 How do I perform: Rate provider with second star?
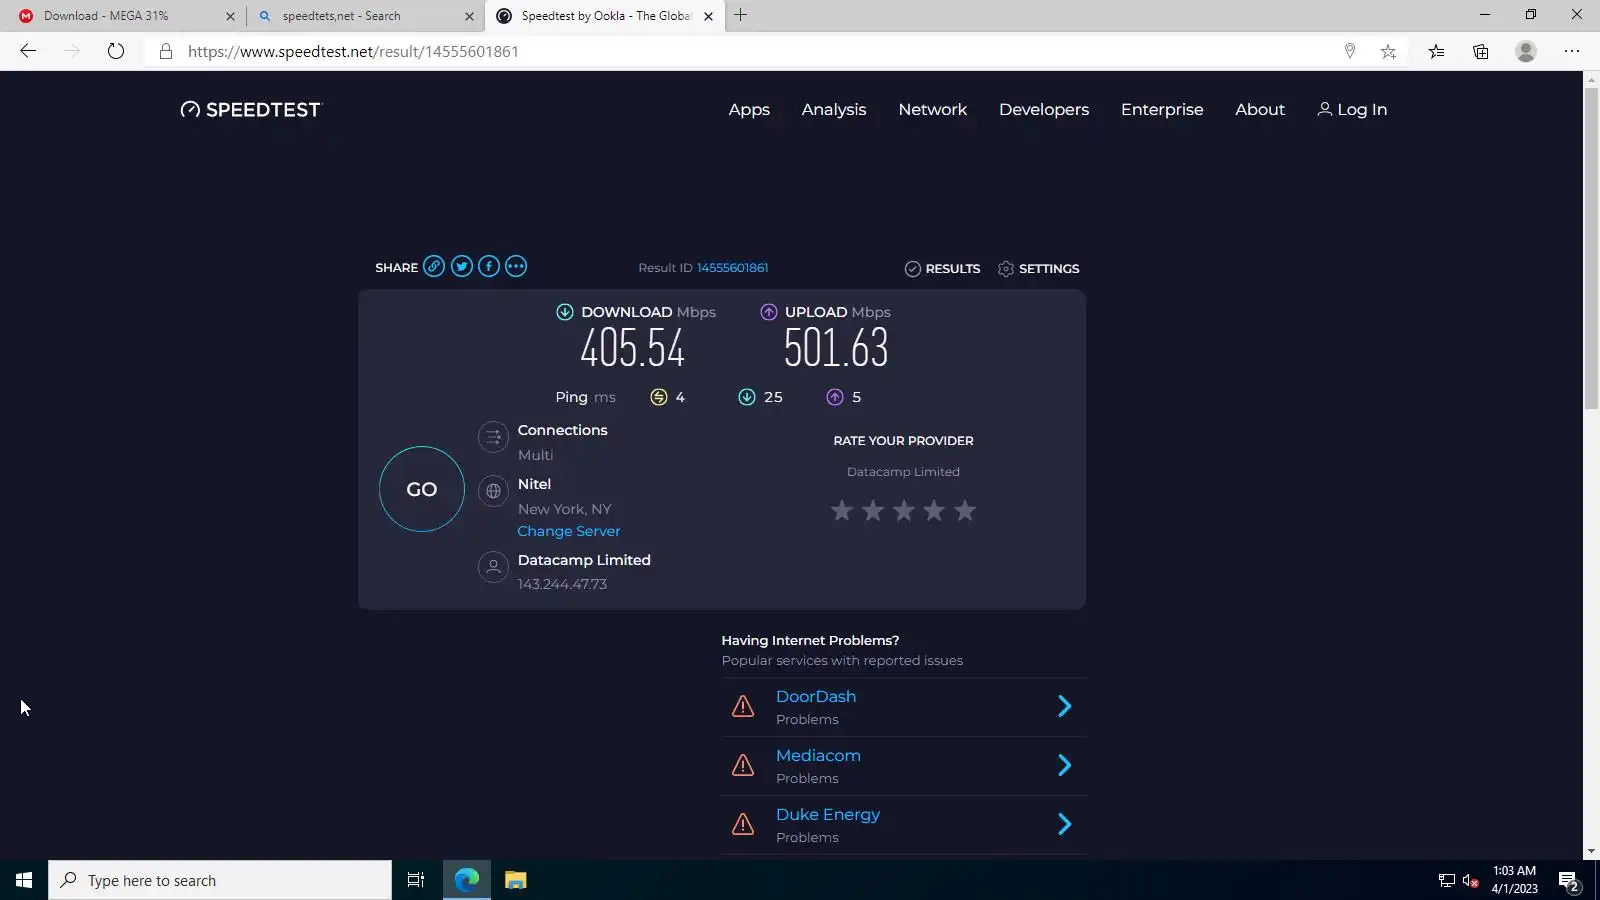click(873, 511)
